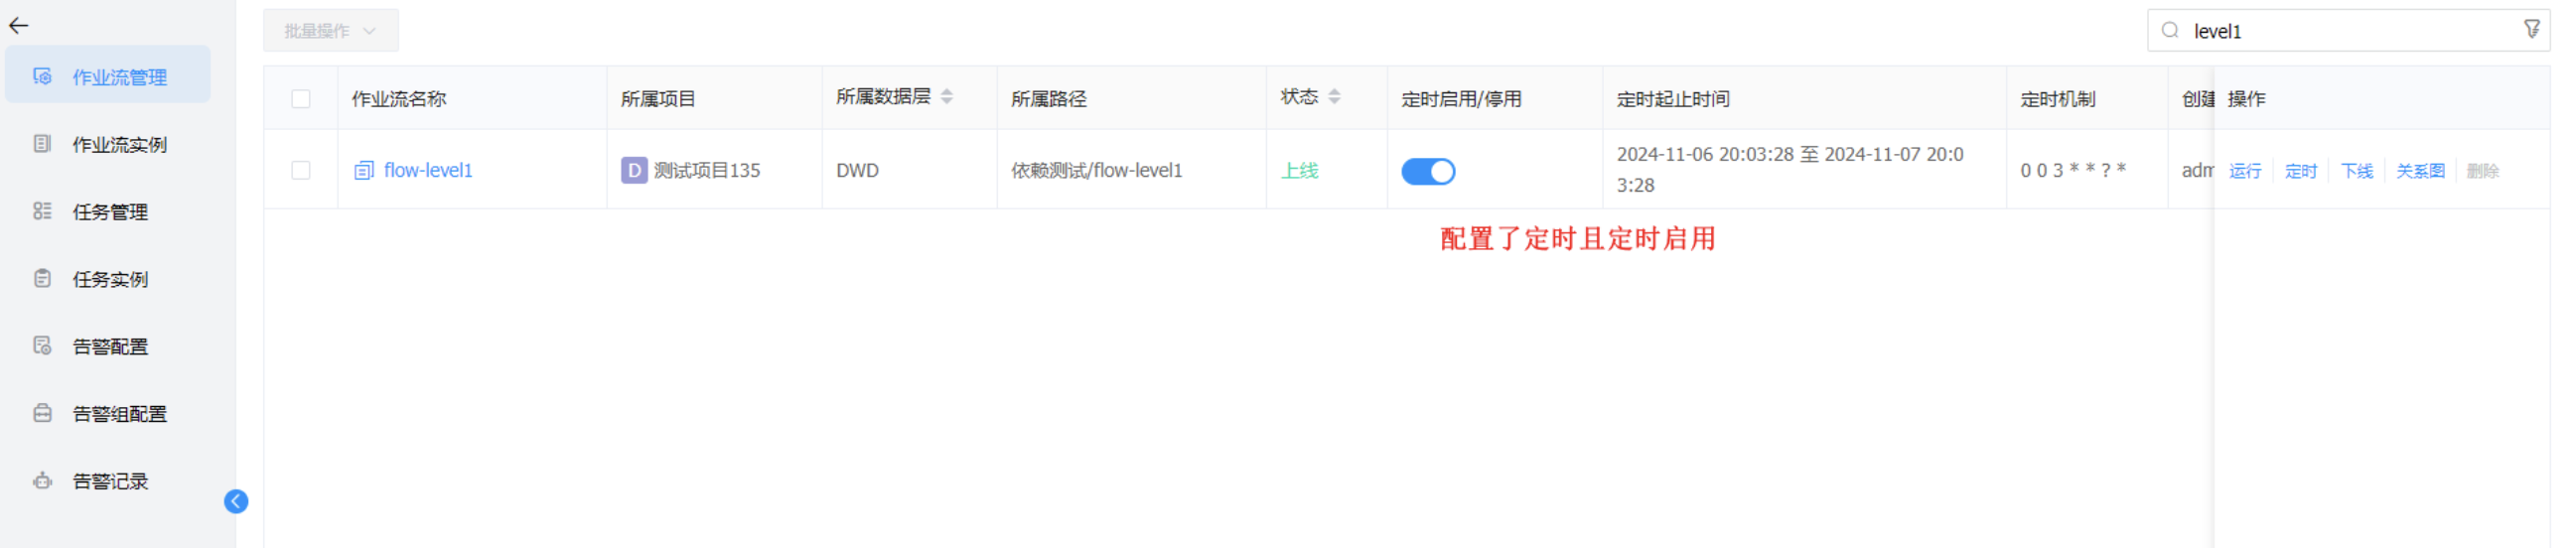This screenshot has width=2576, height=548.
Task: Click the flow-level1 workflow document icon
Action: tap(364, 171)
